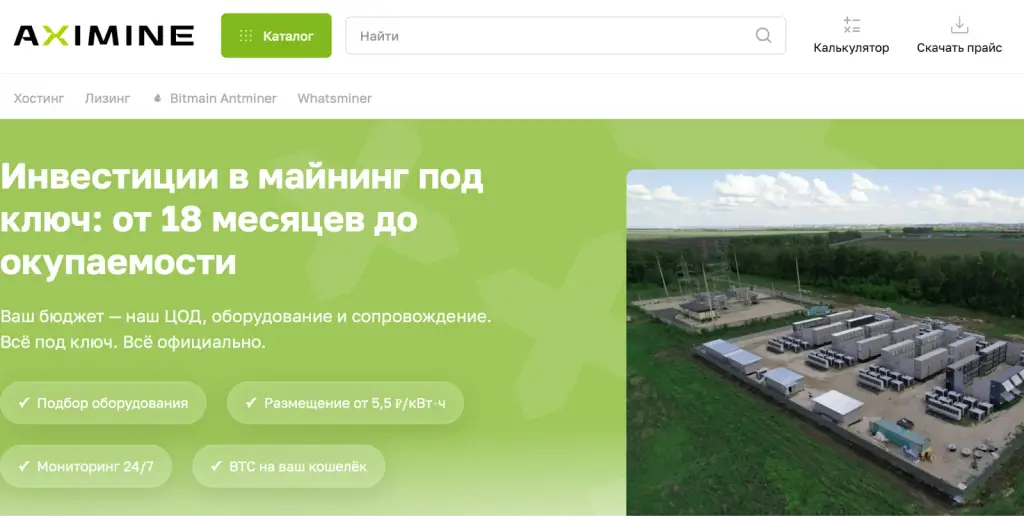Click the Мониторинг 24/7 pill
The width and height of the screenshot is (1024, 516).
tap(86, 466)
